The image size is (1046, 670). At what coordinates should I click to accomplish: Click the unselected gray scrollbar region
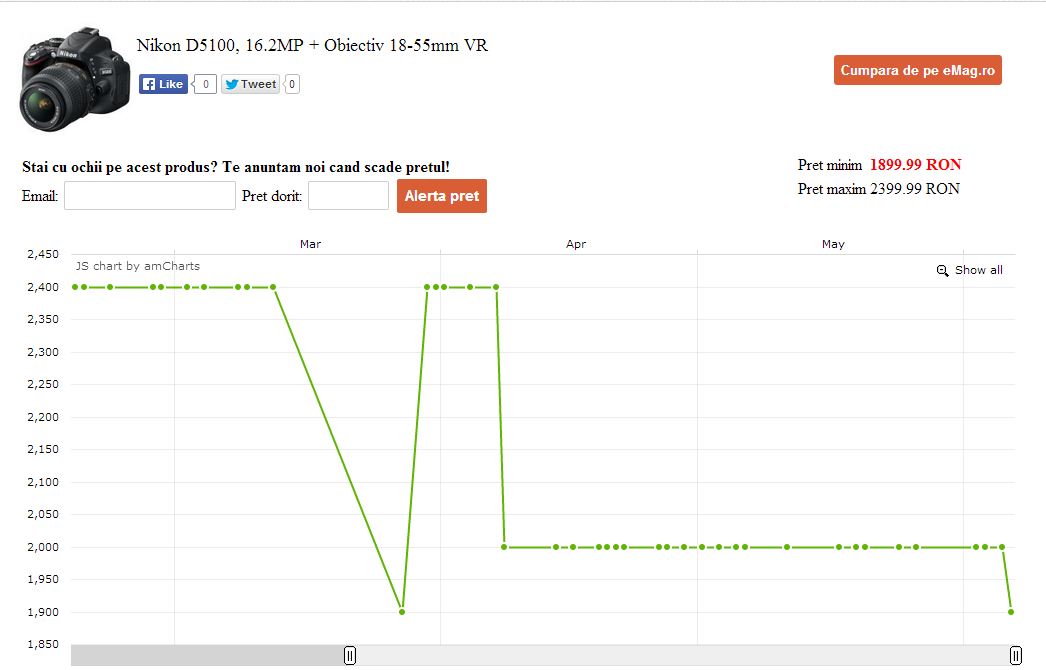point(207,655)
